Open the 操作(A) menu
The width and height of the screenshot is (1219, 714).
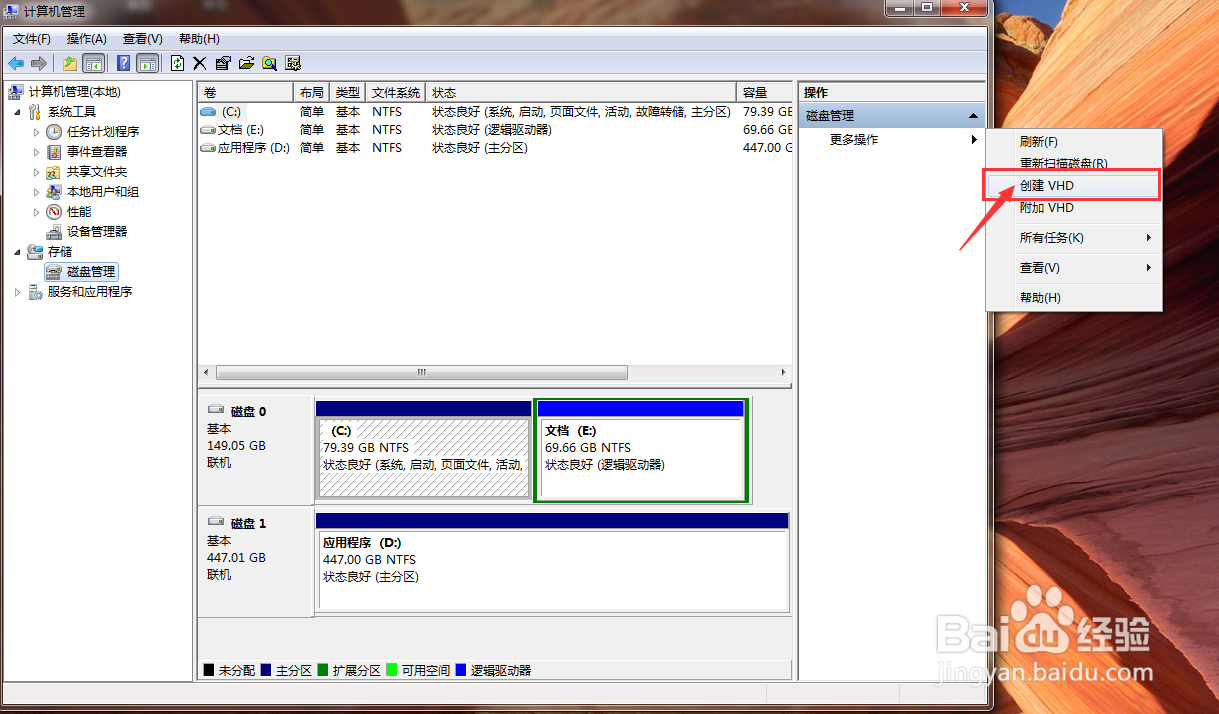(x=87, y=39)
